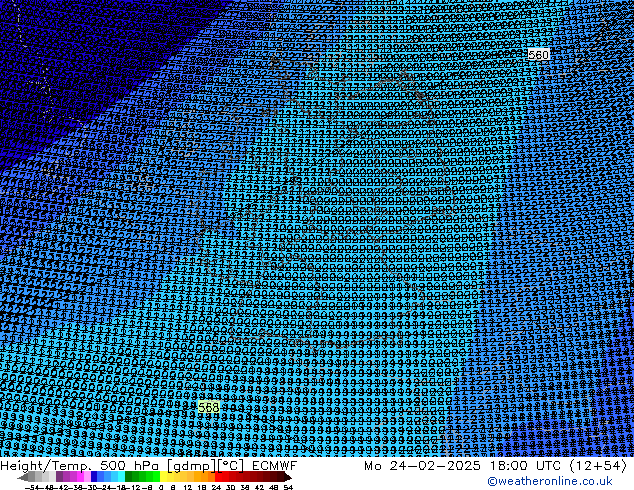Click the bright red 24 degree legend swatch
The height and width of the screenshot is (490, 634).
click(218, 477)
